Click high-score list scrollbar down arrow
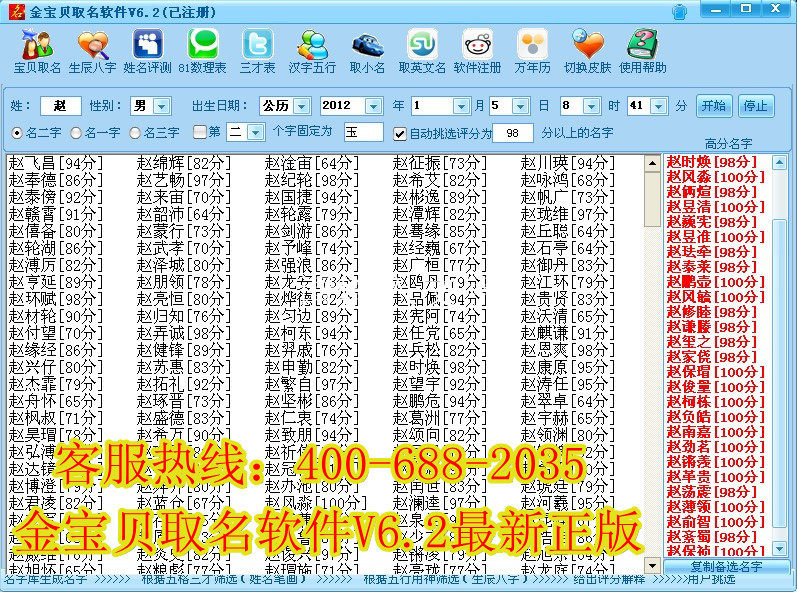This screenshot has width=797, height=592. (779, 548)
